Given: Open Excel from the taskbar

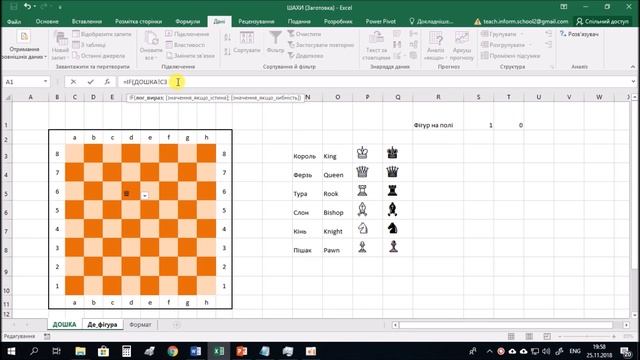Looking at the screenshot, I should (219, 351).
